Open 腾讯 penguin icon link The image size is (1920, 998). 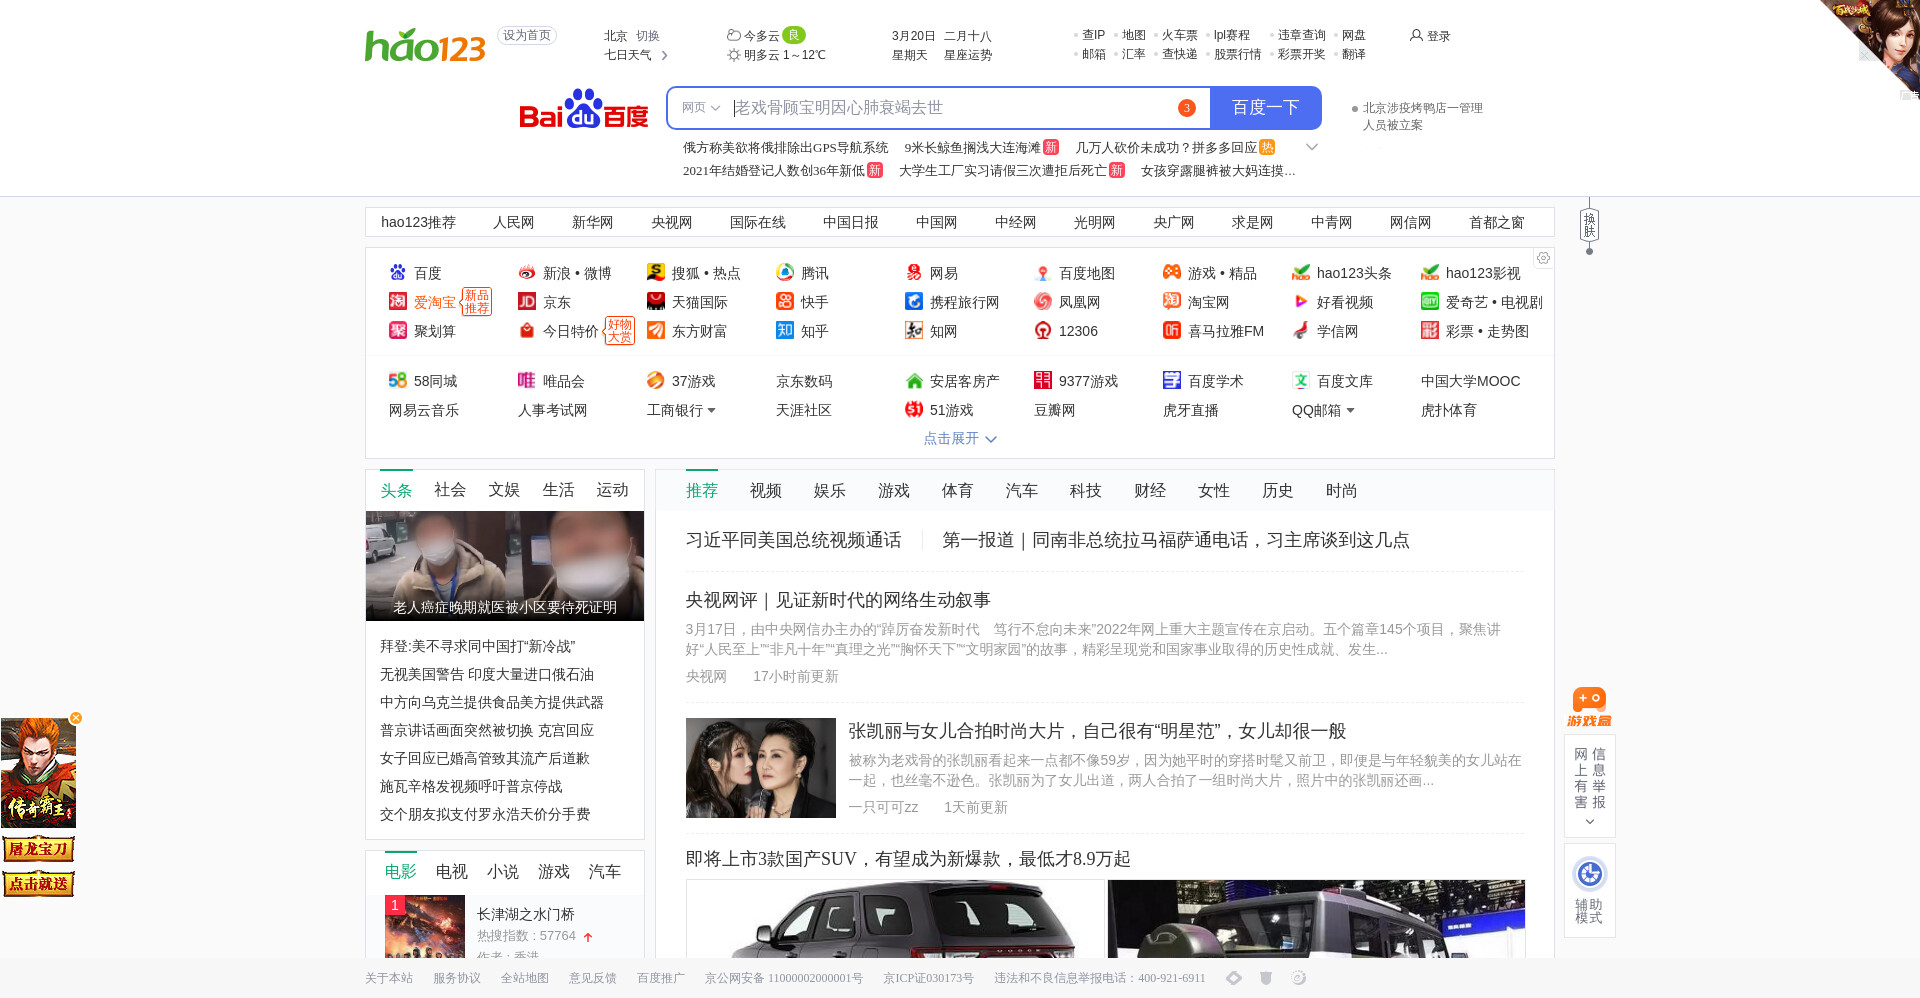[784, 272]
